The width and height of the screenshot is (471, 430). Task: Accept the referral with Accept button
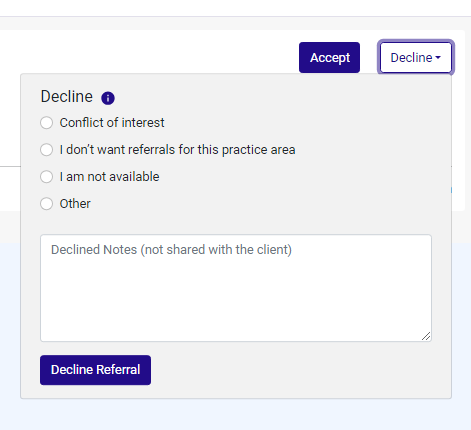pyautogui.click(x=329, y=57)
